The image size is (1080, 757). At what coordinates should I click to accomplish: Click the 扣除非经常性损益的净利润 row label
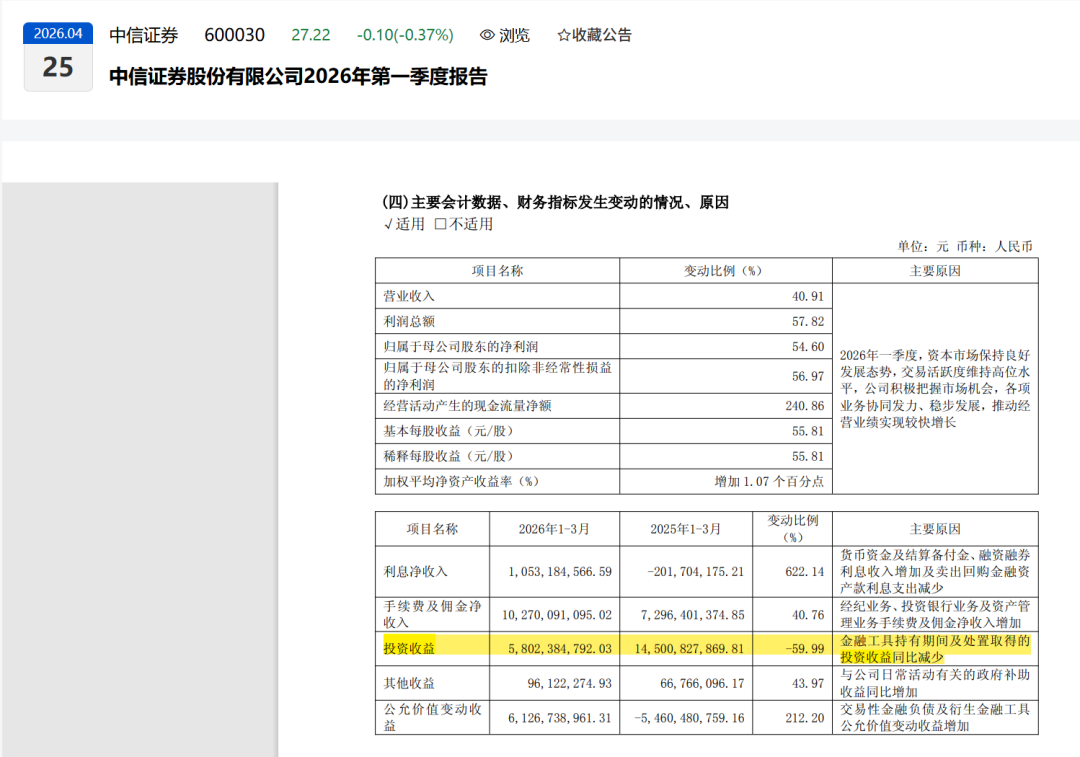497,376
